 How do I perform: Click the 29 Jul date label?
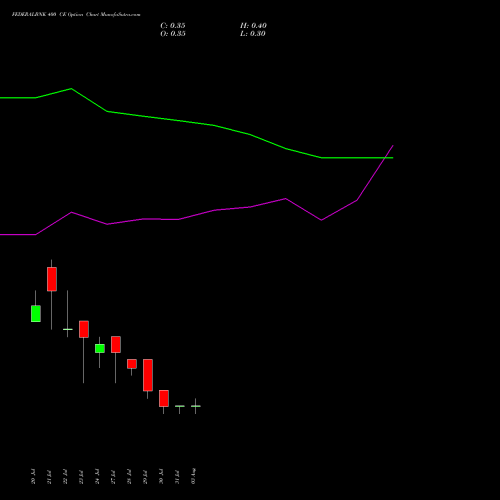point(145,476)
